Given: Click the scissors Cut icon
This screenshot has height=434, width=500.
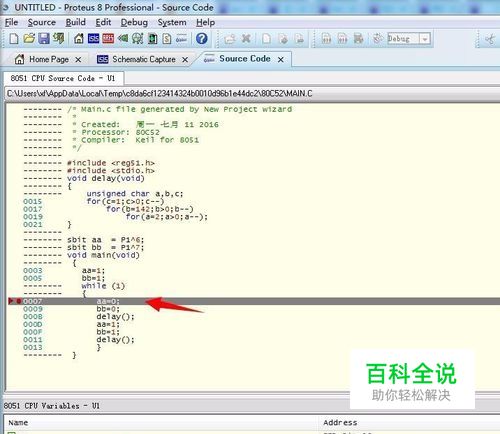Looking at the screenshot, I should (490, 39).
